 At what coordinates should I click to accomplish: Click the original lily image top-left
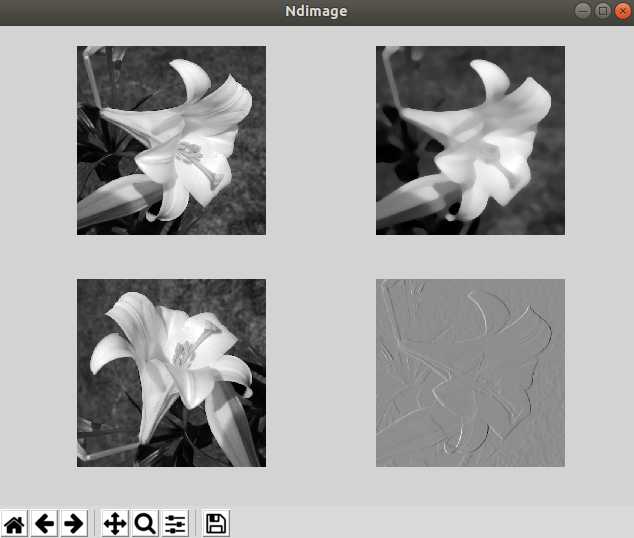tap(171, 140)
